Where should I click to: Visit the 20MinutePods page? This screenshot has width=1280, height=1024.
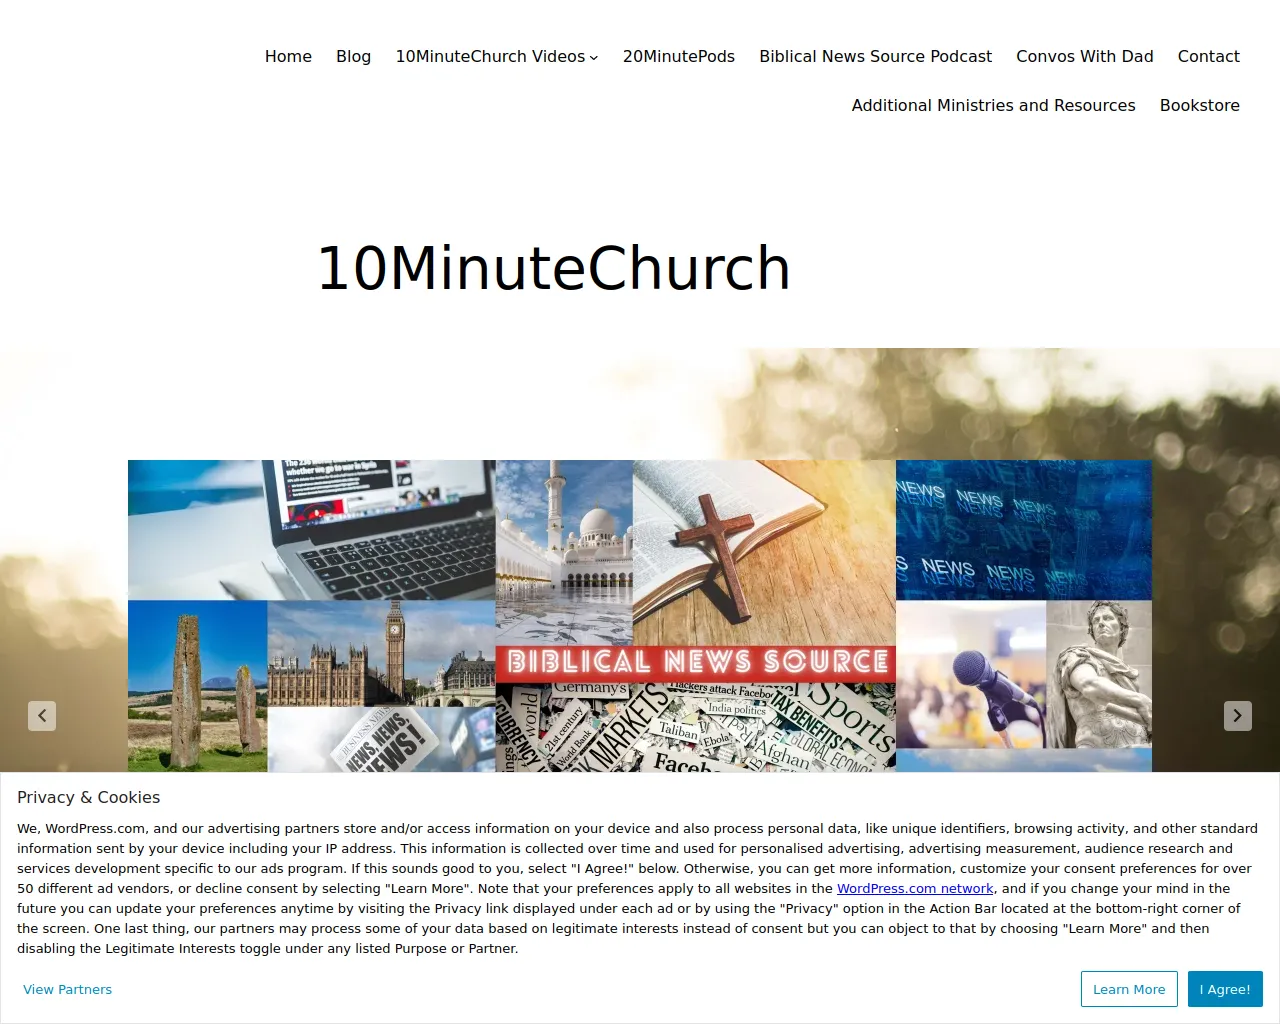pos(679,57)
